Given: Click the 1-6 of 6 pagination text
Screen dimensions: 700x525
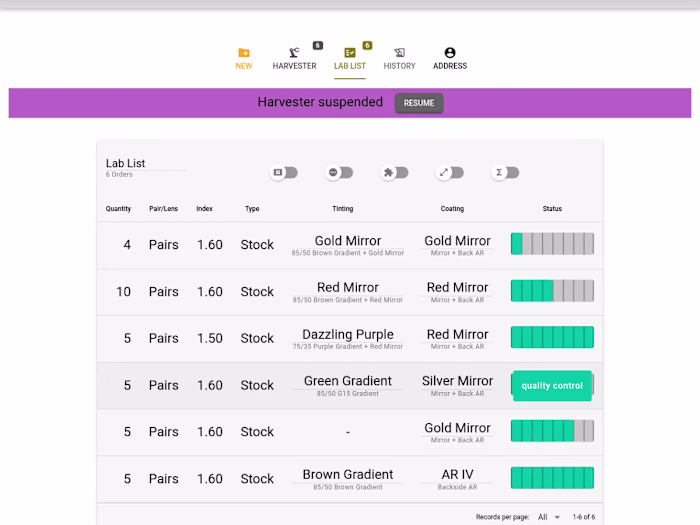Looking at the screenshot, I should (x=584, y=517).
